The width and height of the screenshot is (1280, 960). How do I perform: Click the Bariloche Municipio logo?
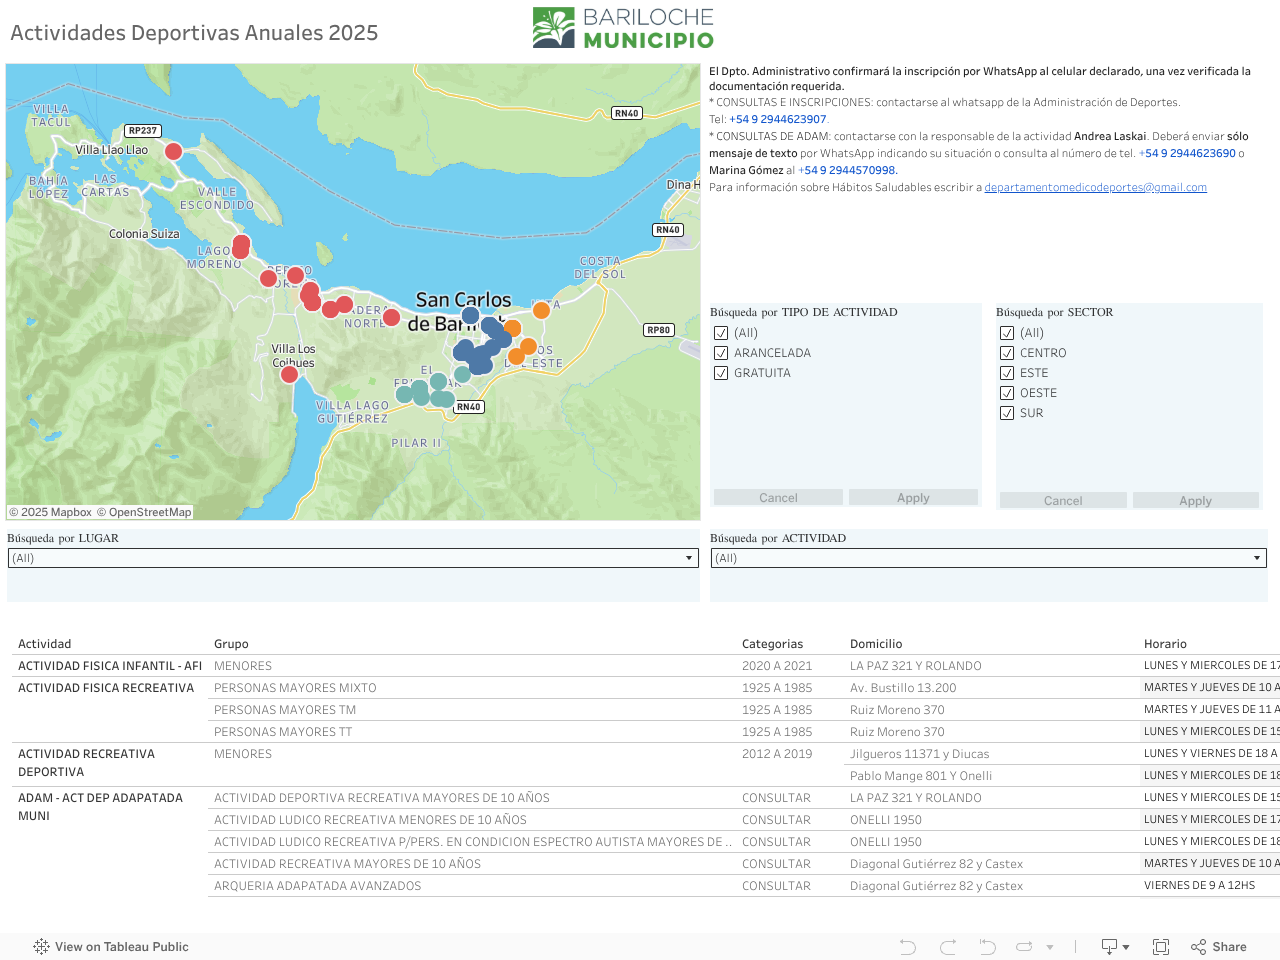tap(623, 28)
